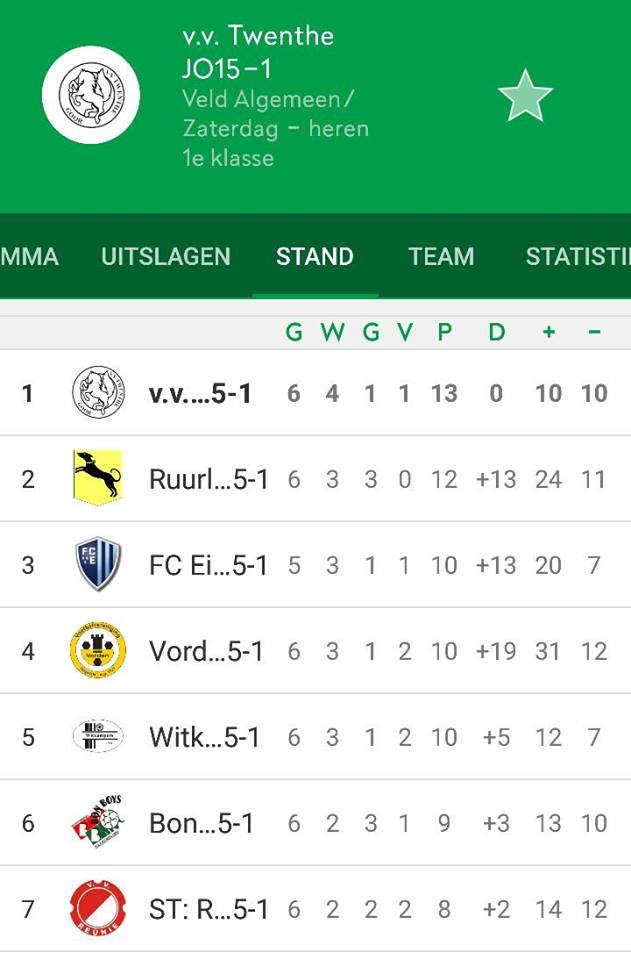Open the v.v. Twenthe club logo in header
631x960 pixels.
tap(91, 95)
